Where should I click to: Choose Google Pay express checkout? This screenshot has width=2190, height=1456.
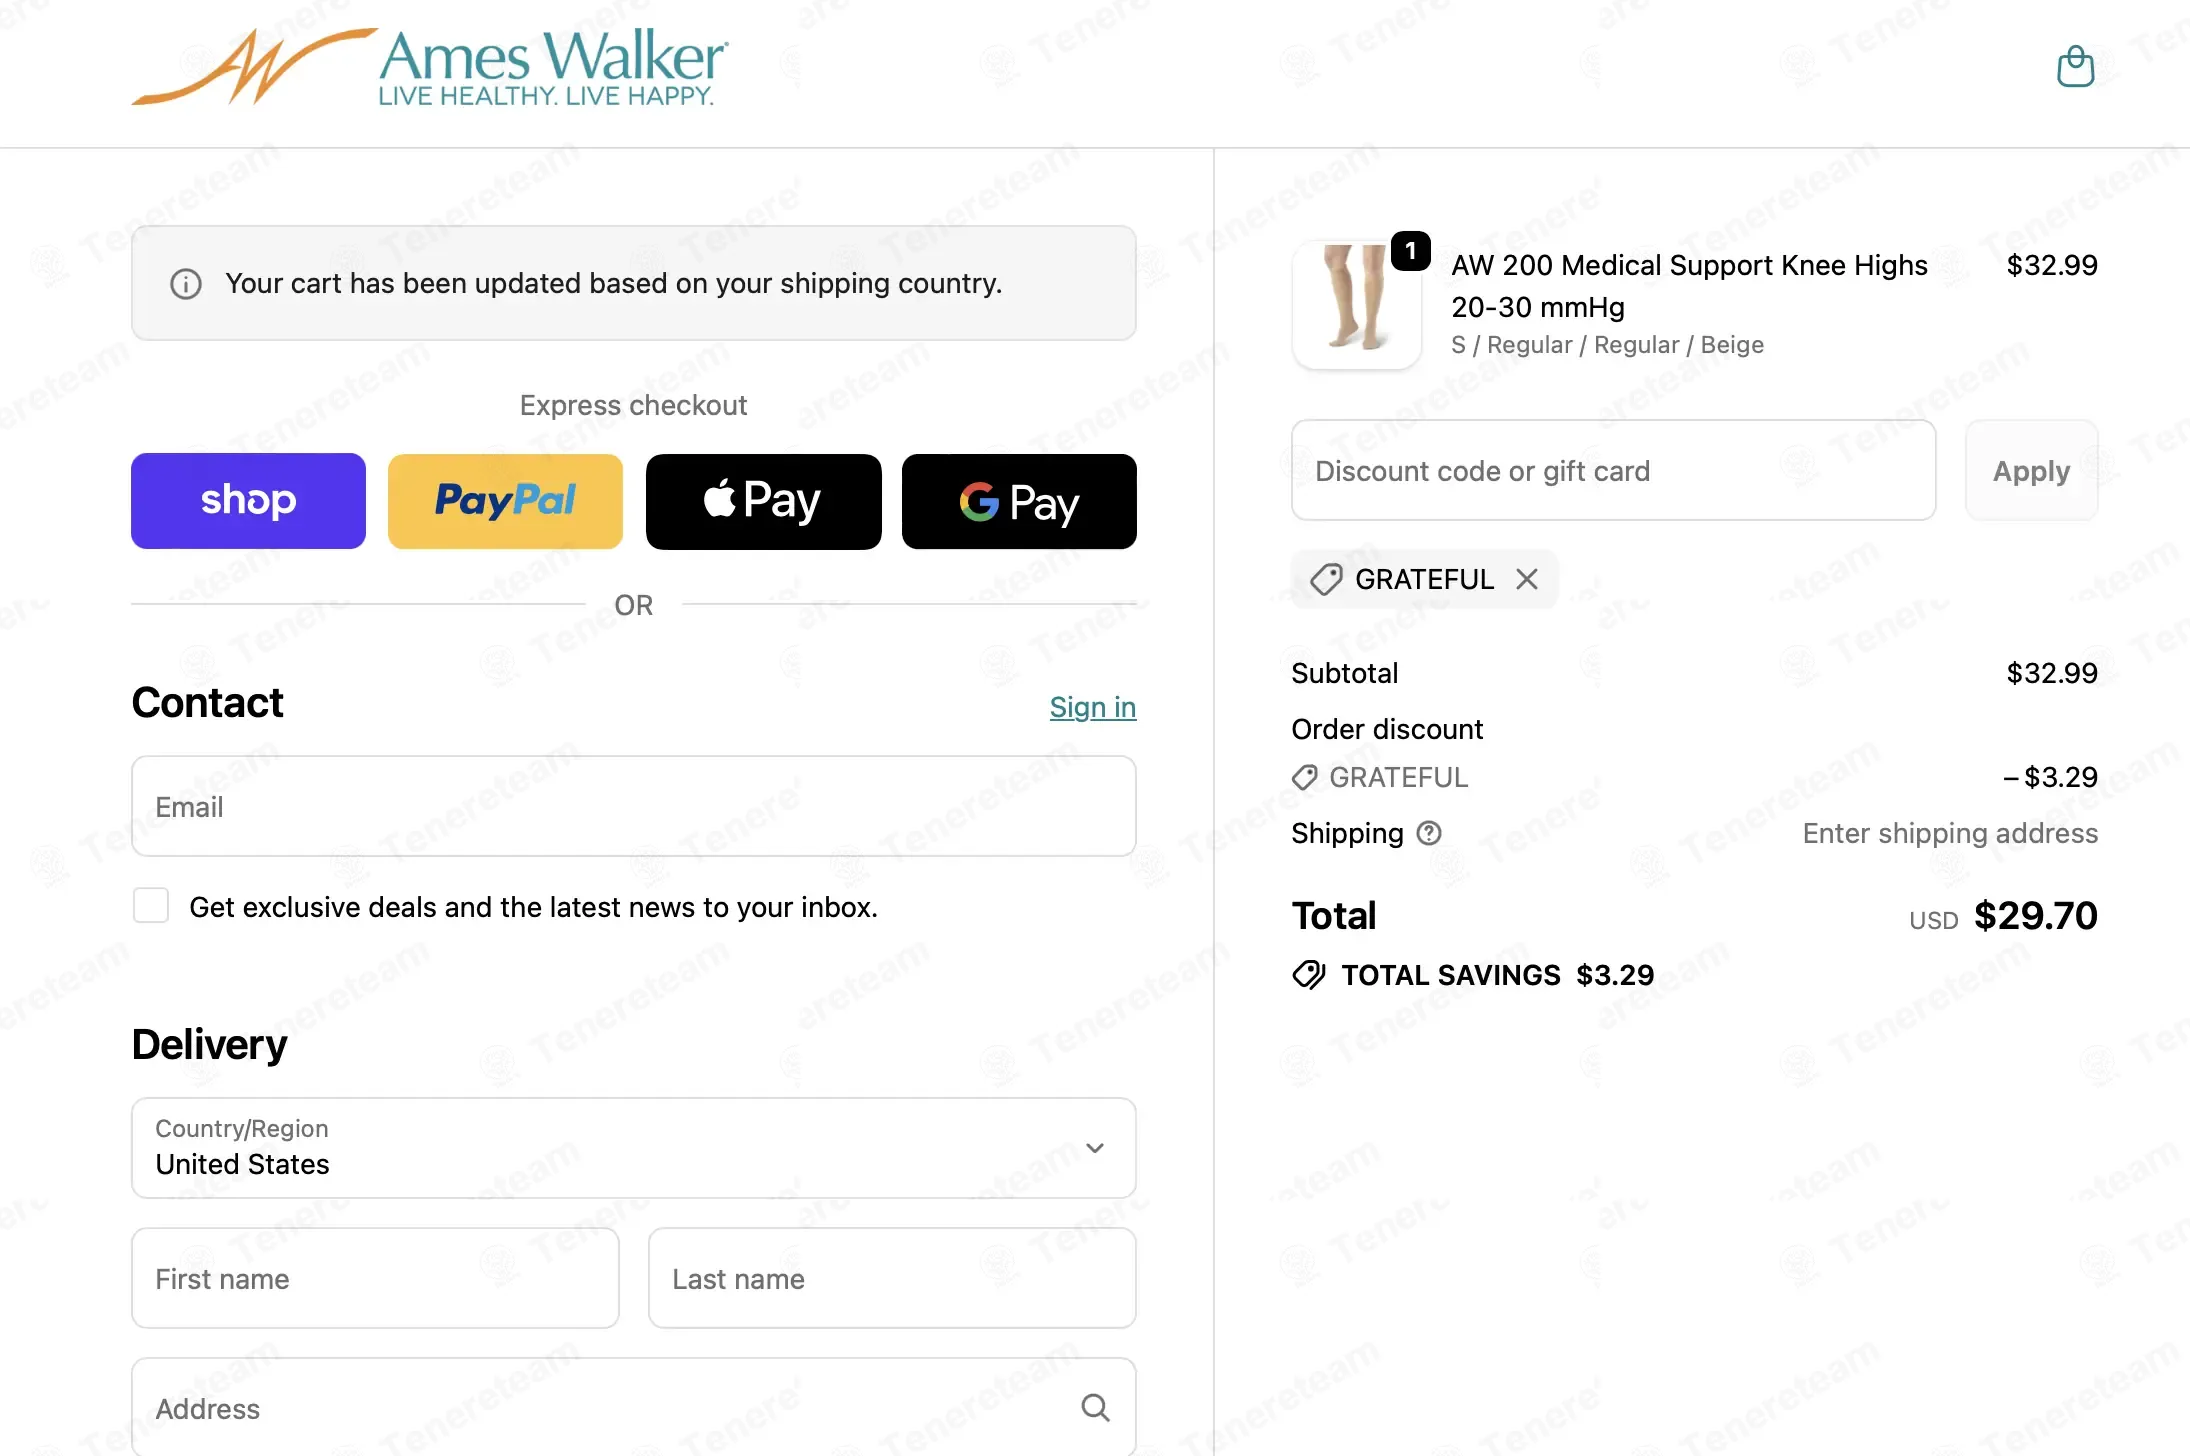coord(1019,501)
